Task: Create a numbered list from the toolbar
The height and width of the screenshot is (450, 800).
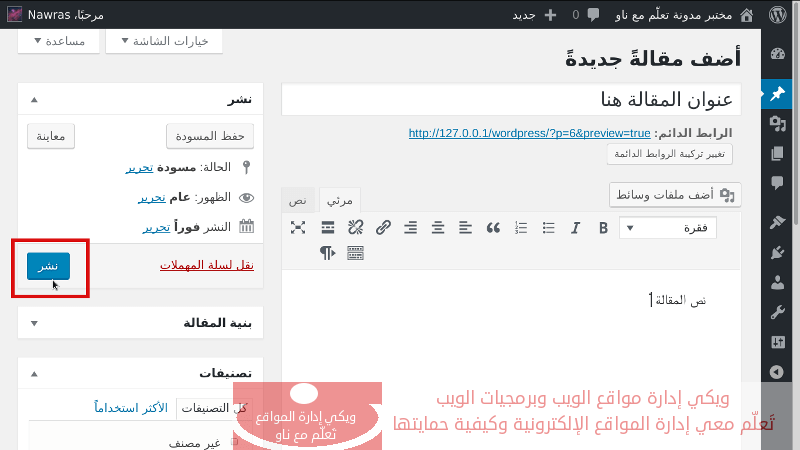Action: (x=520, y=228)
